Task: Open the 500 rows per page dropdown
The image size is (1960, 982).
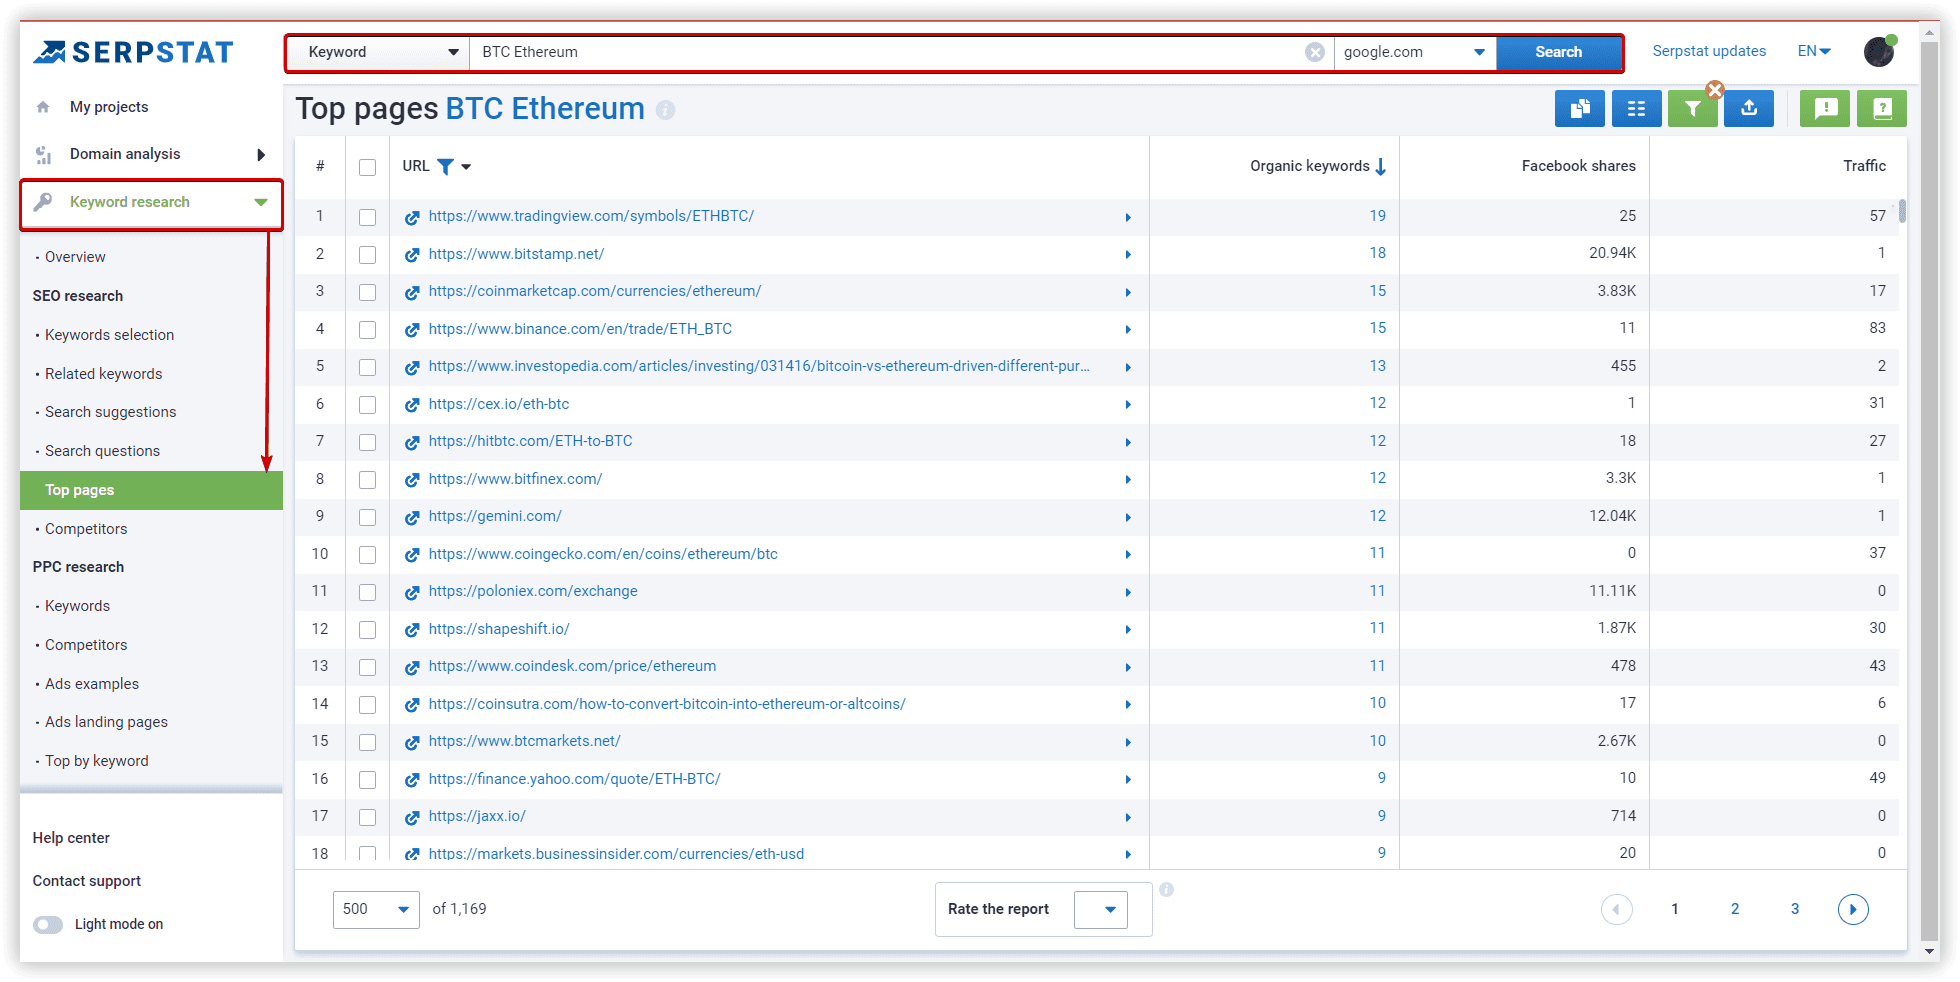Action: coord(376,909)
